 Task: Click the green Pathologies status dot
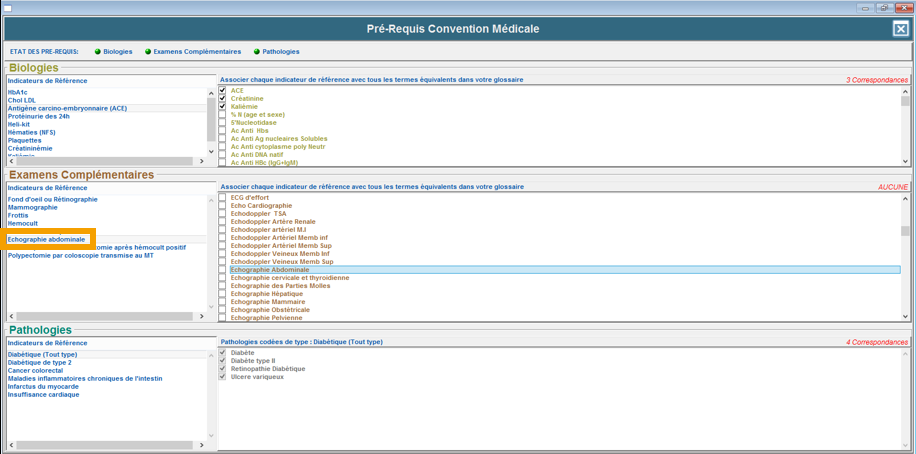click(x=256, y=52)
